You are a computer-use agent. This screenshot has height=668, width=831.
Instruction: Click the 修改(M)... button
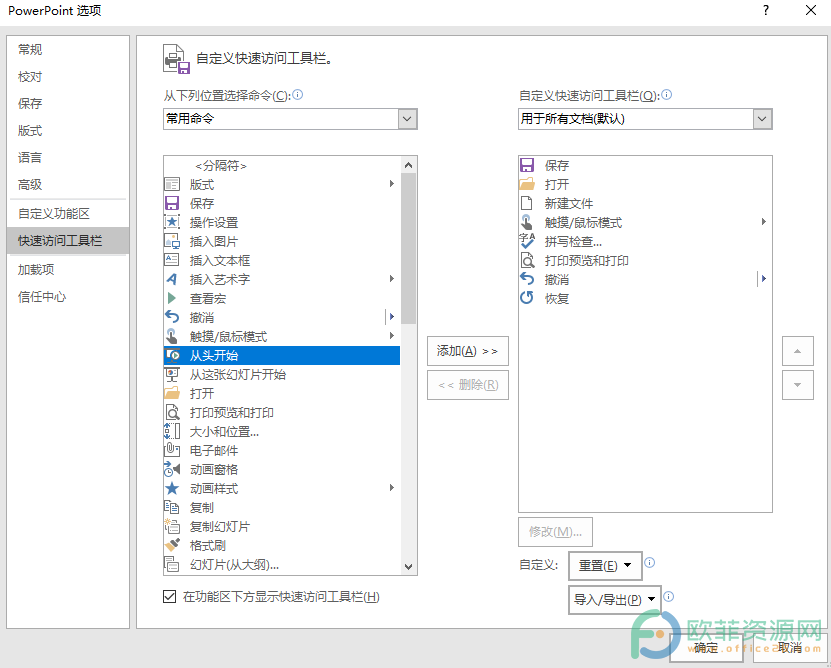(555, 532)
